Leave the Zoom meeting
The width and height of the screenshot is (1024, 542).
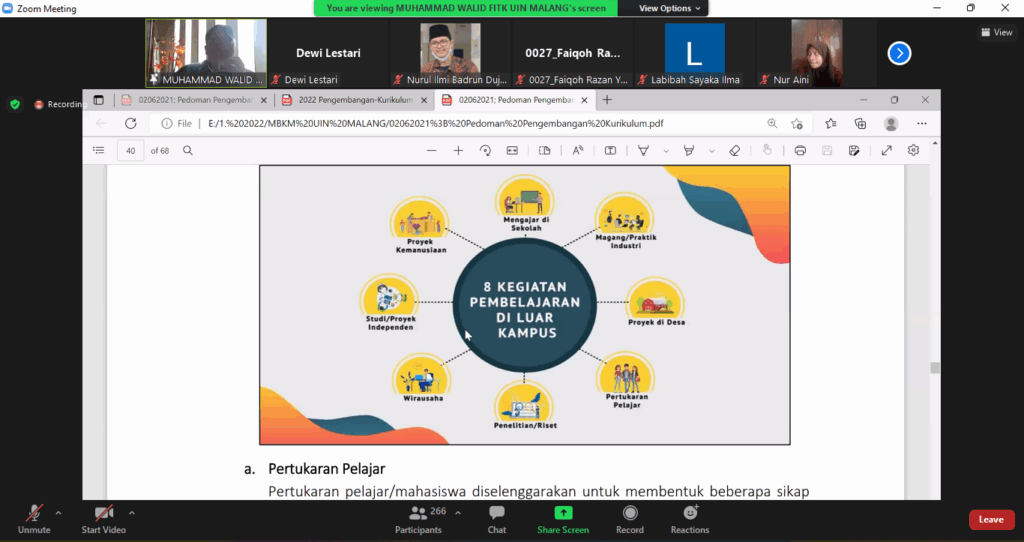990,519
